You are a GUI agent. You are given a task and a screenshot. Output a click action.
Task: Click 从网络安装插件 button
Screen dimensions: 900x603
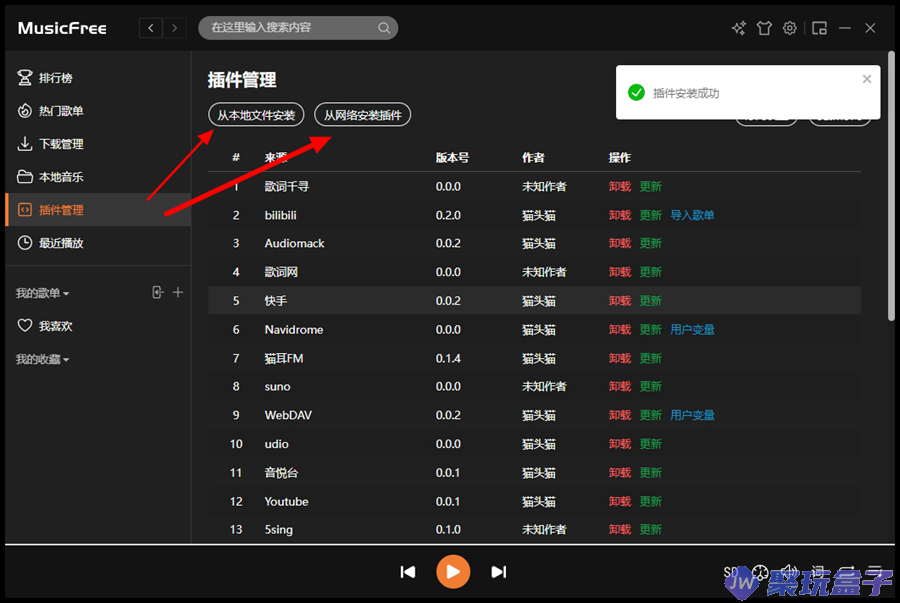tap(362, 115)
